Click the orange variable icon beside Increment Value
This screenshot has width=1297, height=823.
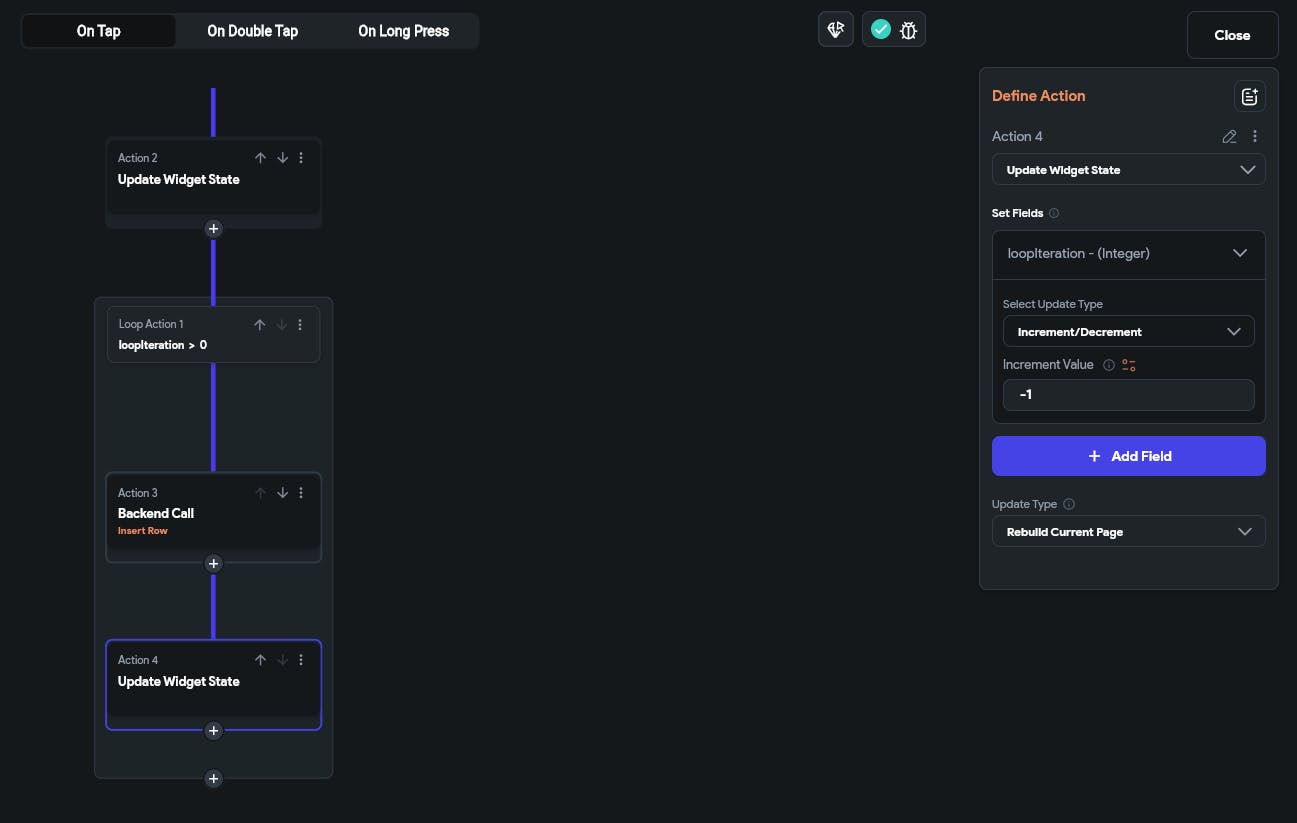[x=1129, y=365]
